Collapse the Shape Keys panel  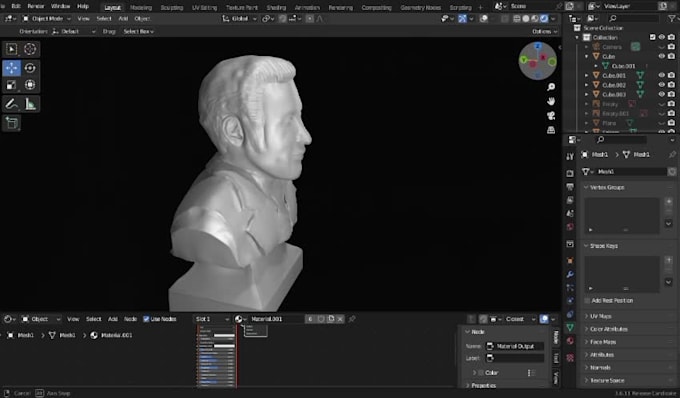[x=586, y=246]
